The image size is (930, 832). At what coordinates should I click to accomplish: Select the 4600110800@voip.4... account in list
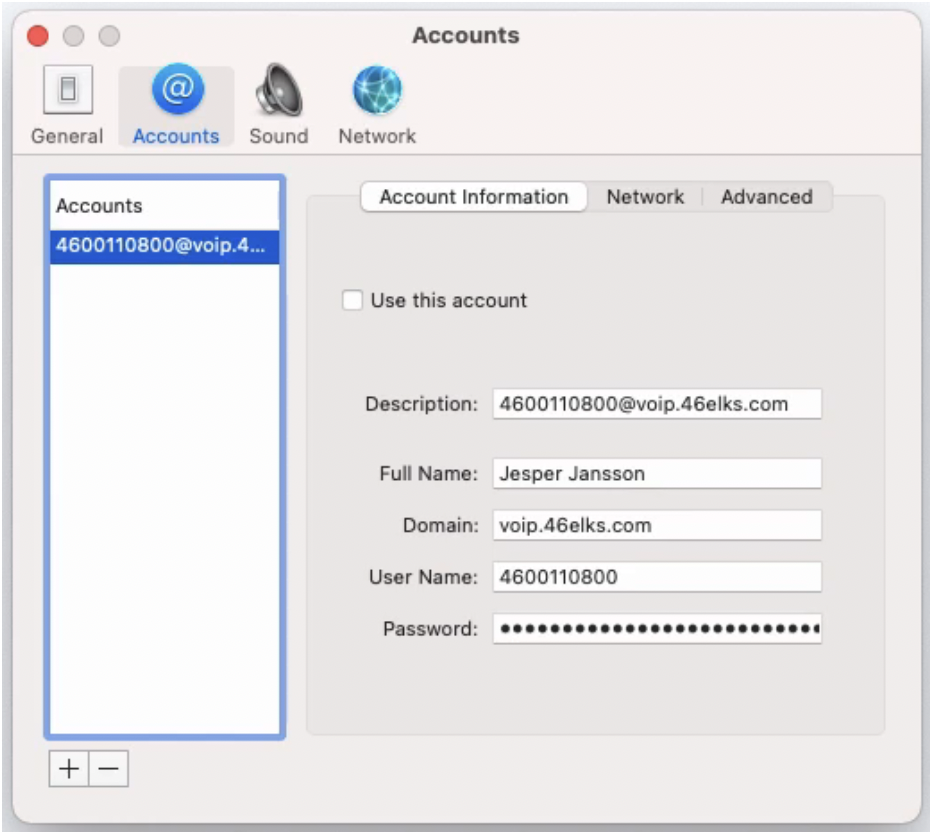[x=165, y=247]
